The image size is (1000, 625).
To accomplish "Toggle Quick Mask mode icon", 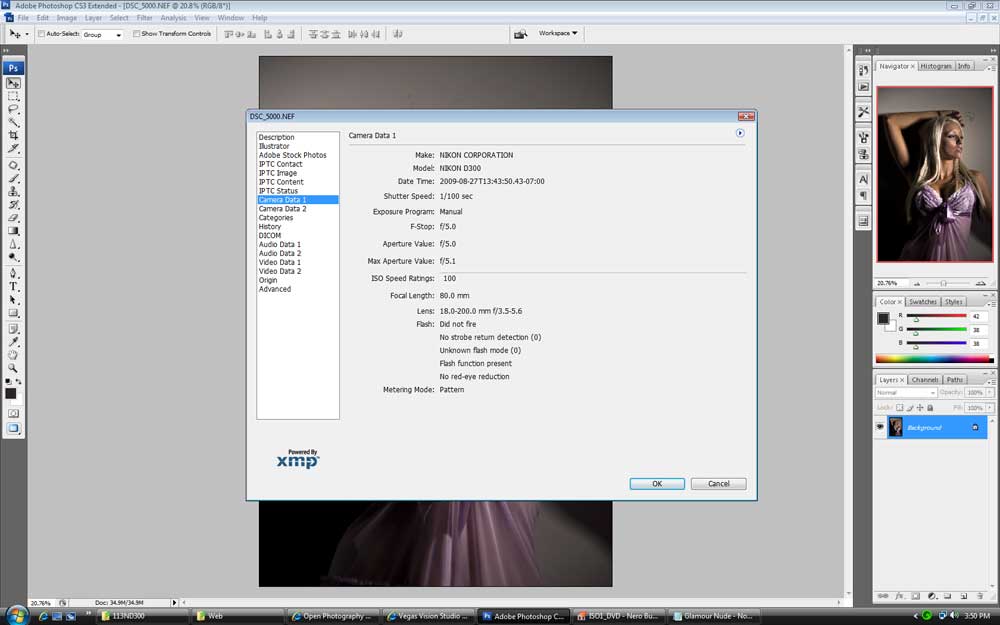I will [x=13, y=413].
